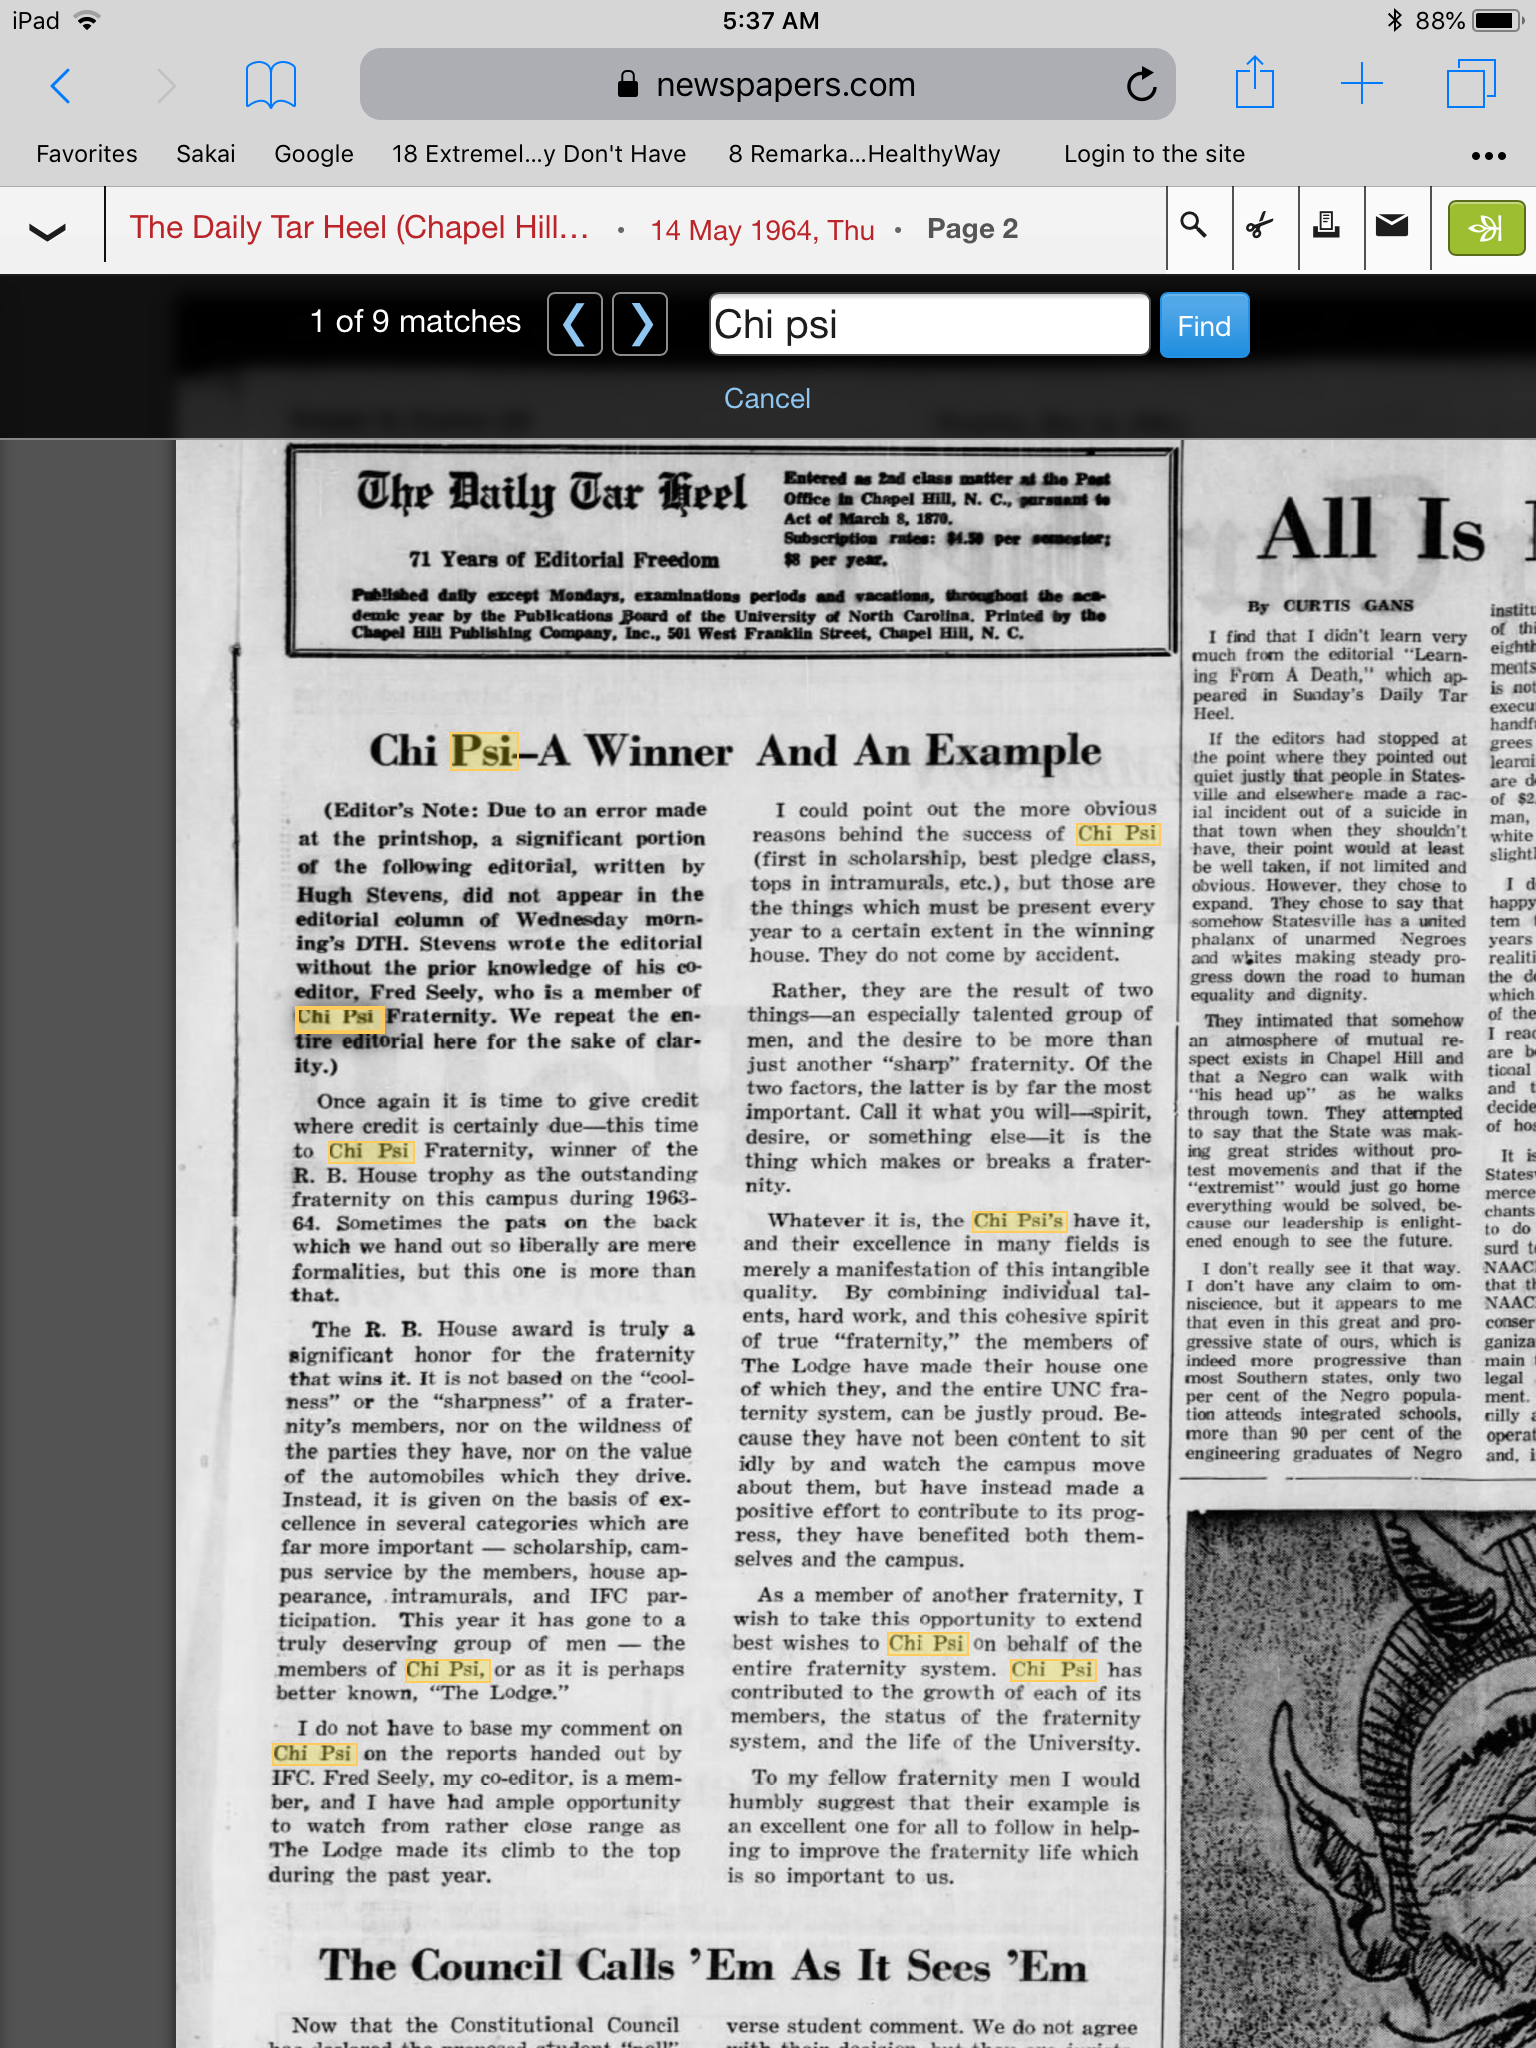Cancel the in-page search
This screenshot has height=2048, width=1536.
point(767,398)
